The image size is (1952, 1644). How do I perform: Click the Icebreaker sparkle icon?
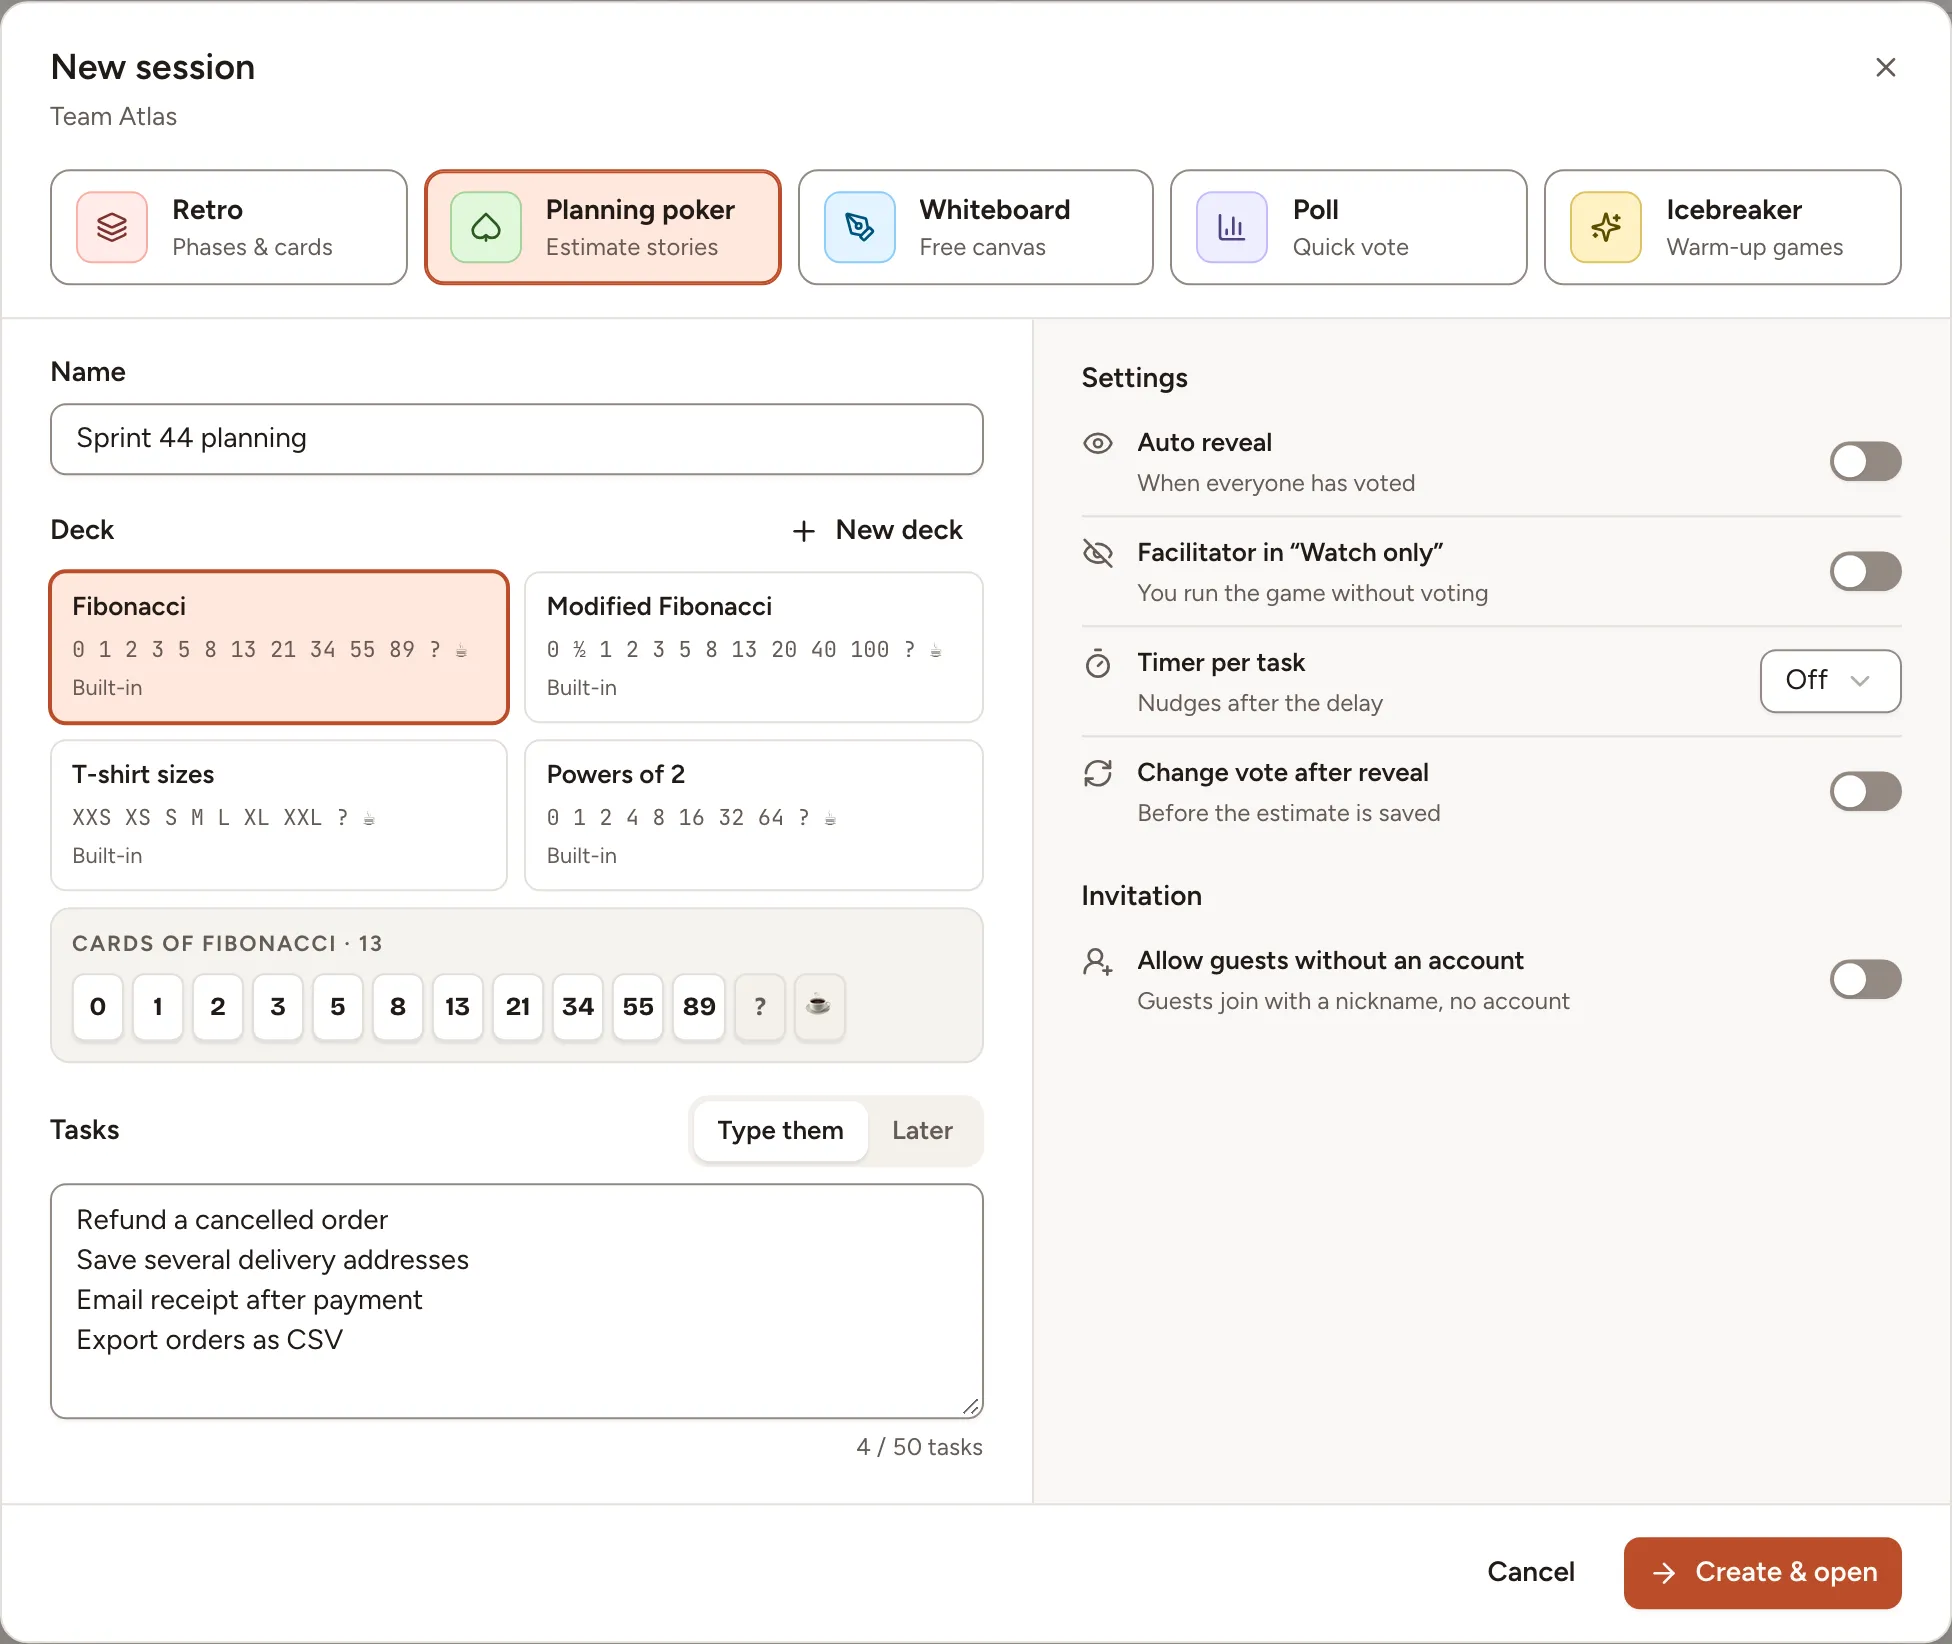1606,228
